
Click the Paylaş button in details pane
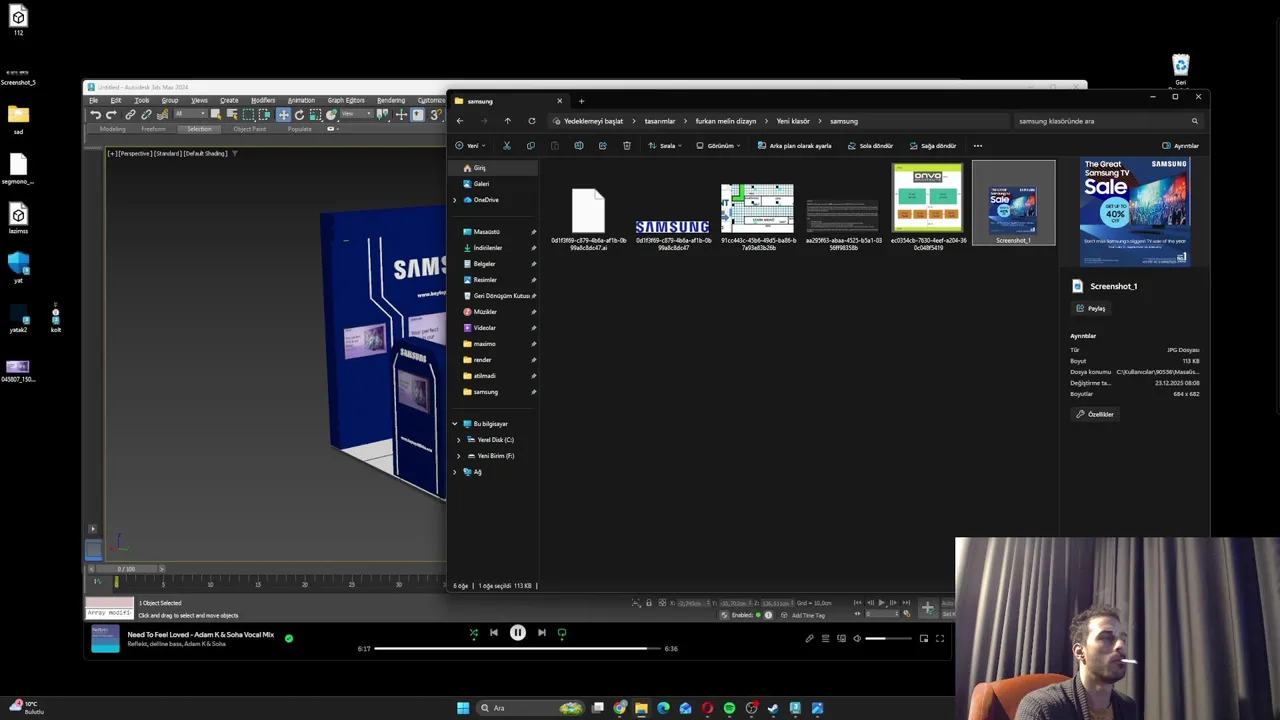click(x=1091, y=308)
